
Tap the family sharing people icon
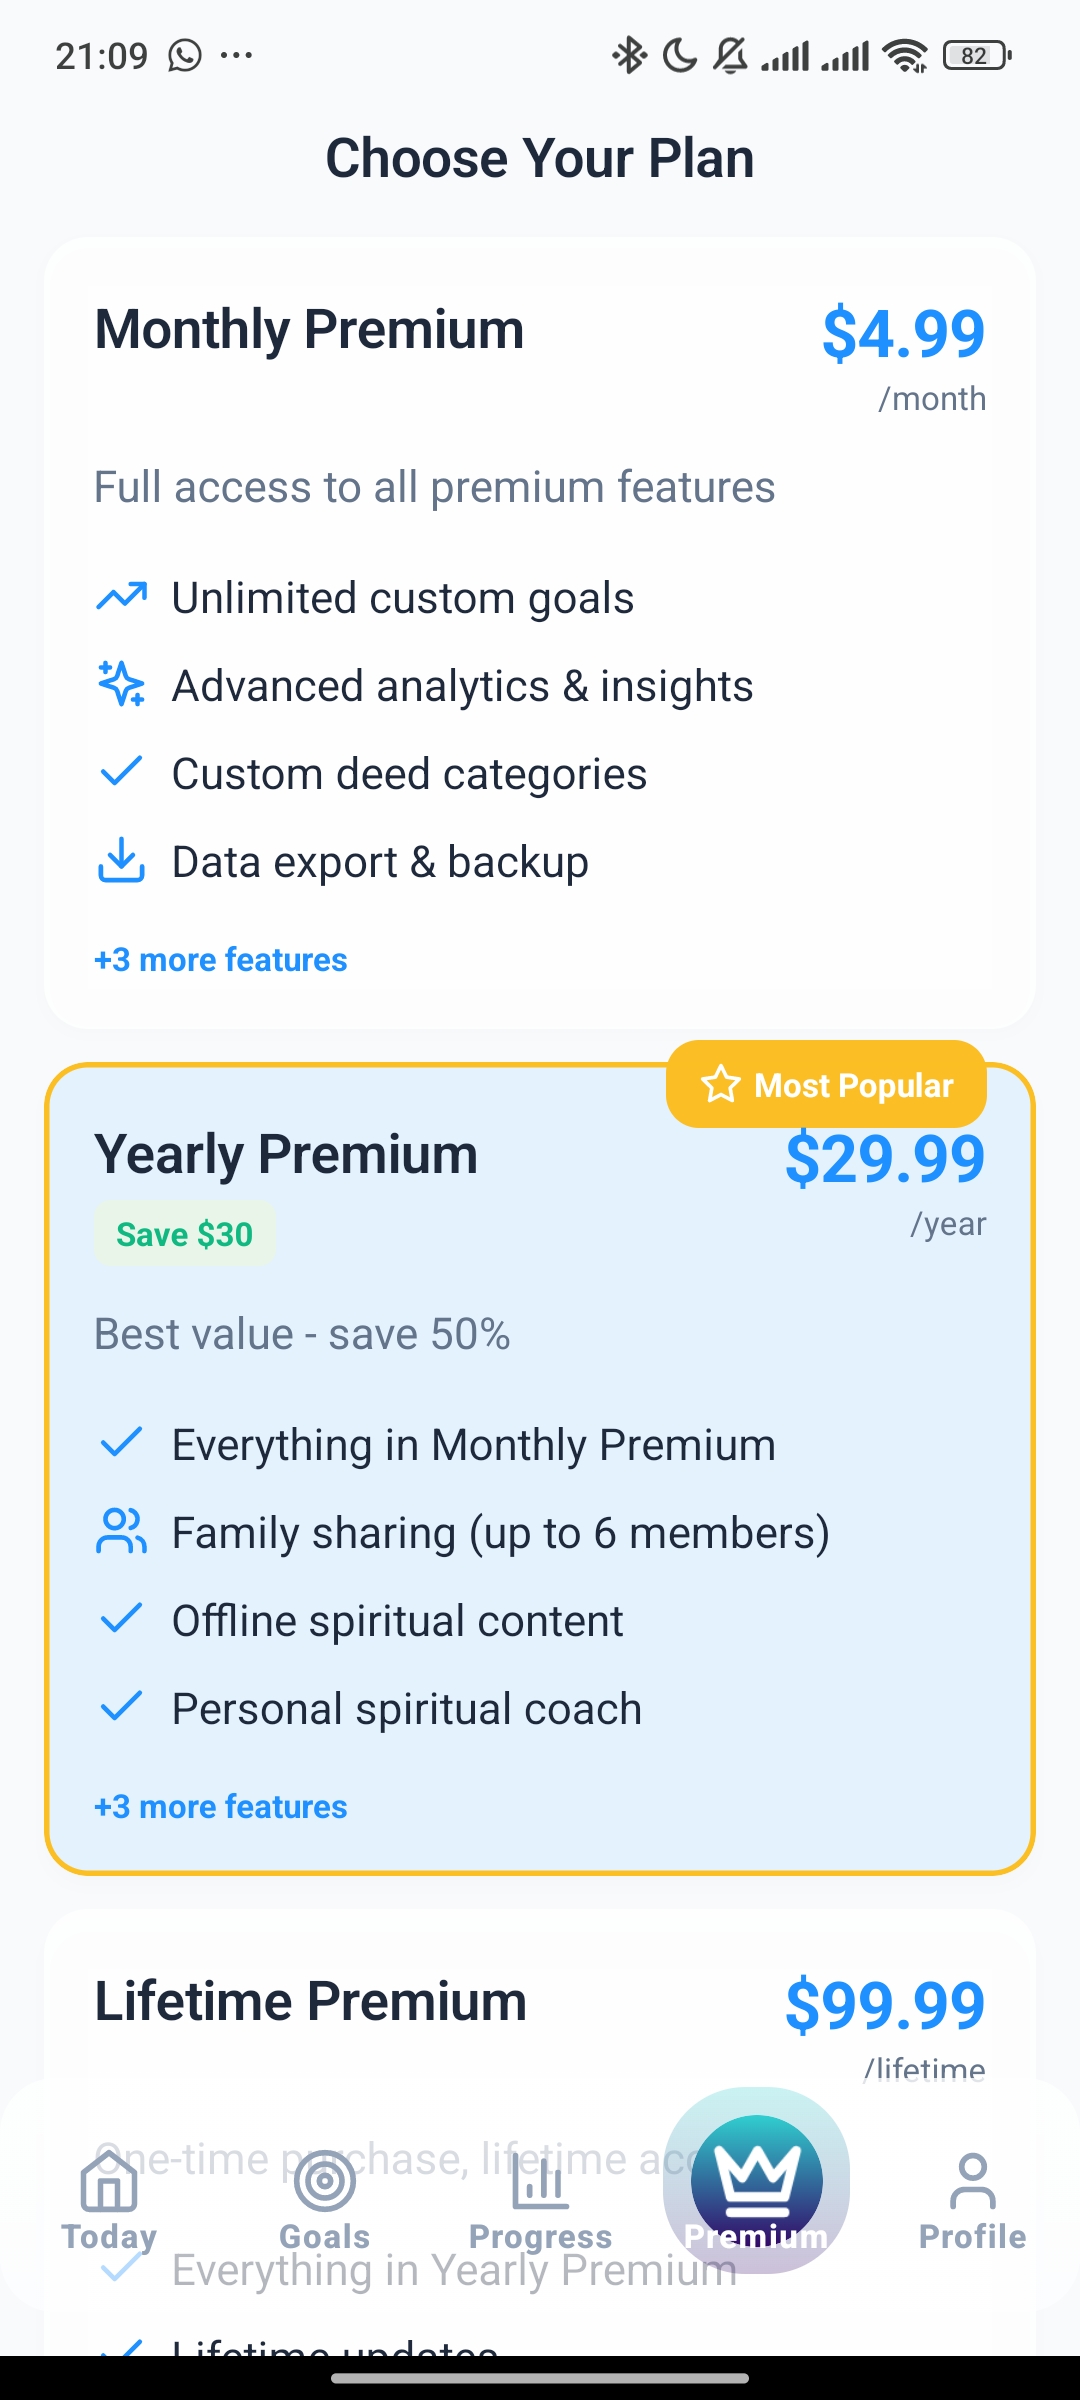(121, 1531)
